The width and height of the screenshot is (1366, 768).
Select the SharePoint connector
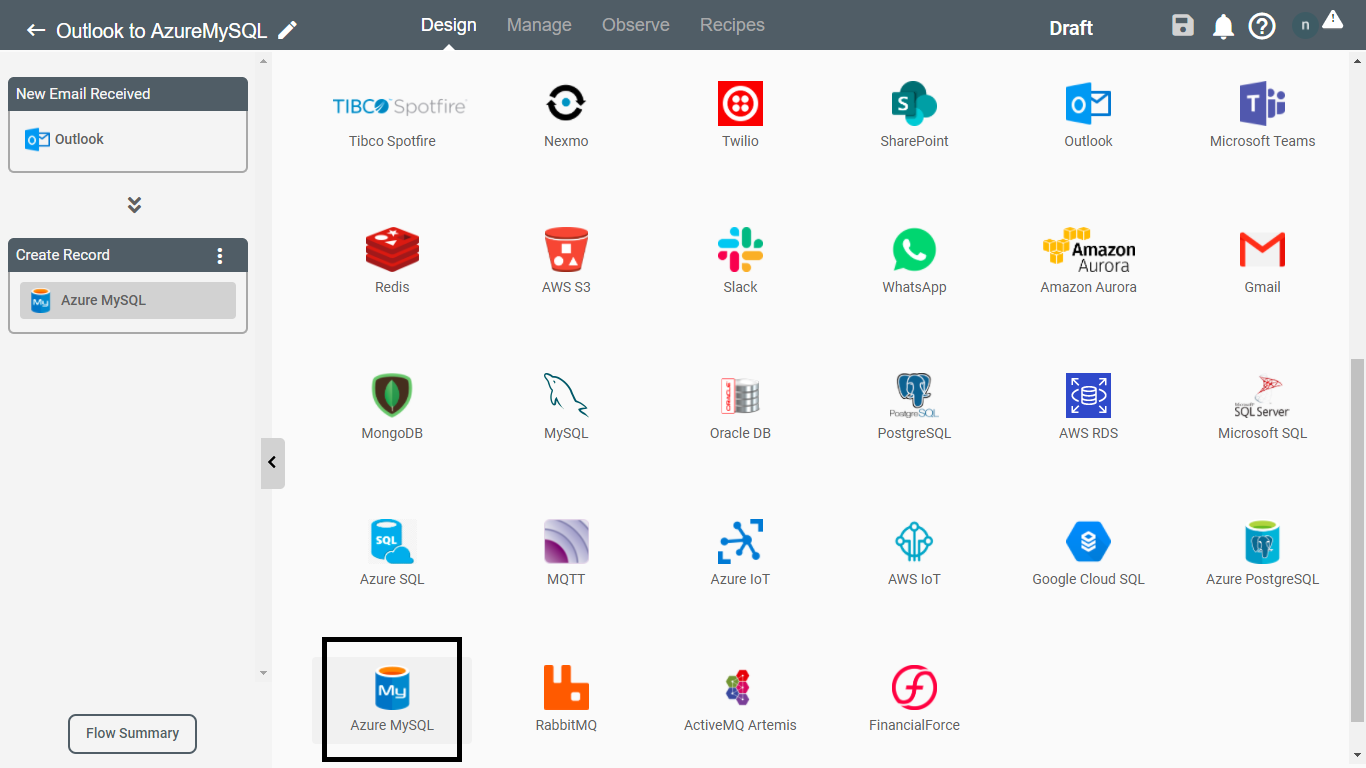914,116
